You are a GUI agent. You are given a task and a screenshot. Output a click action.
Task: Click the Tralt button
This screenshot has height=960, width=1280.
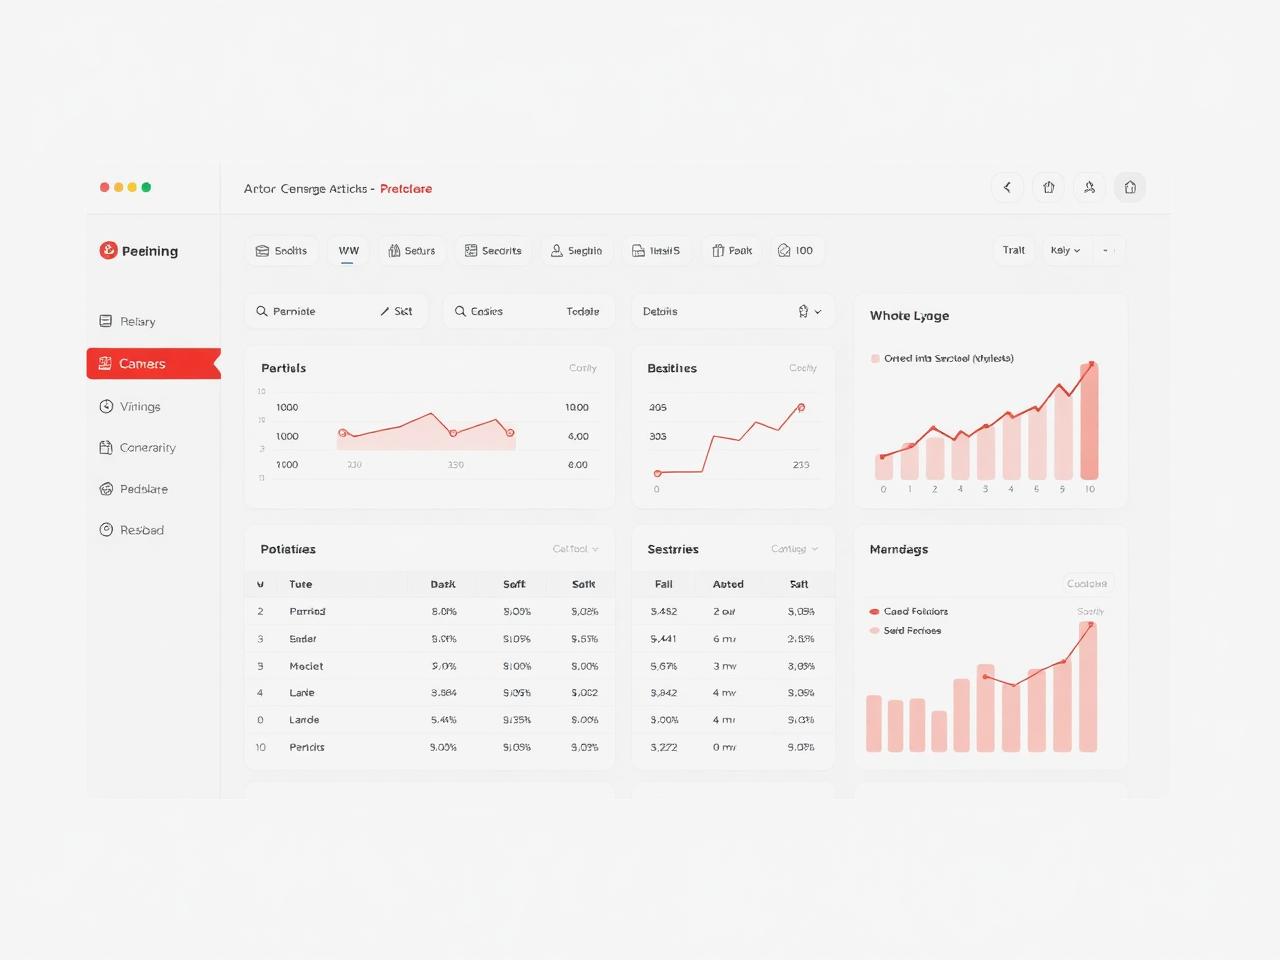(x=1014, y=250)
